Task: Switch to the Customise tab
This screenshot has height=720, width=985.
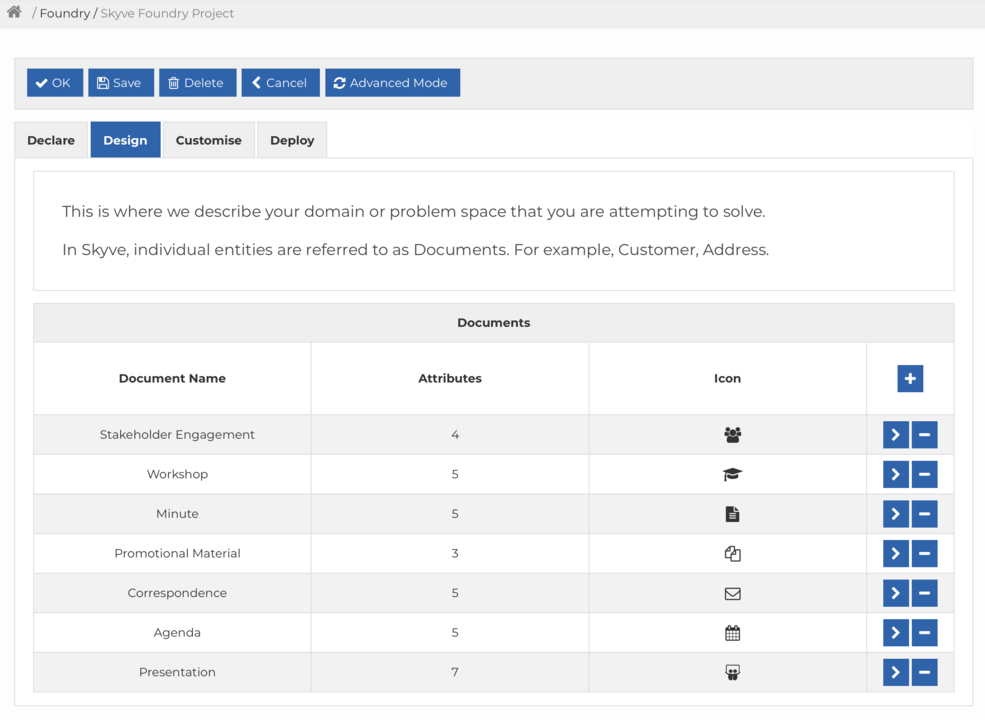Action: pos(209,140)
